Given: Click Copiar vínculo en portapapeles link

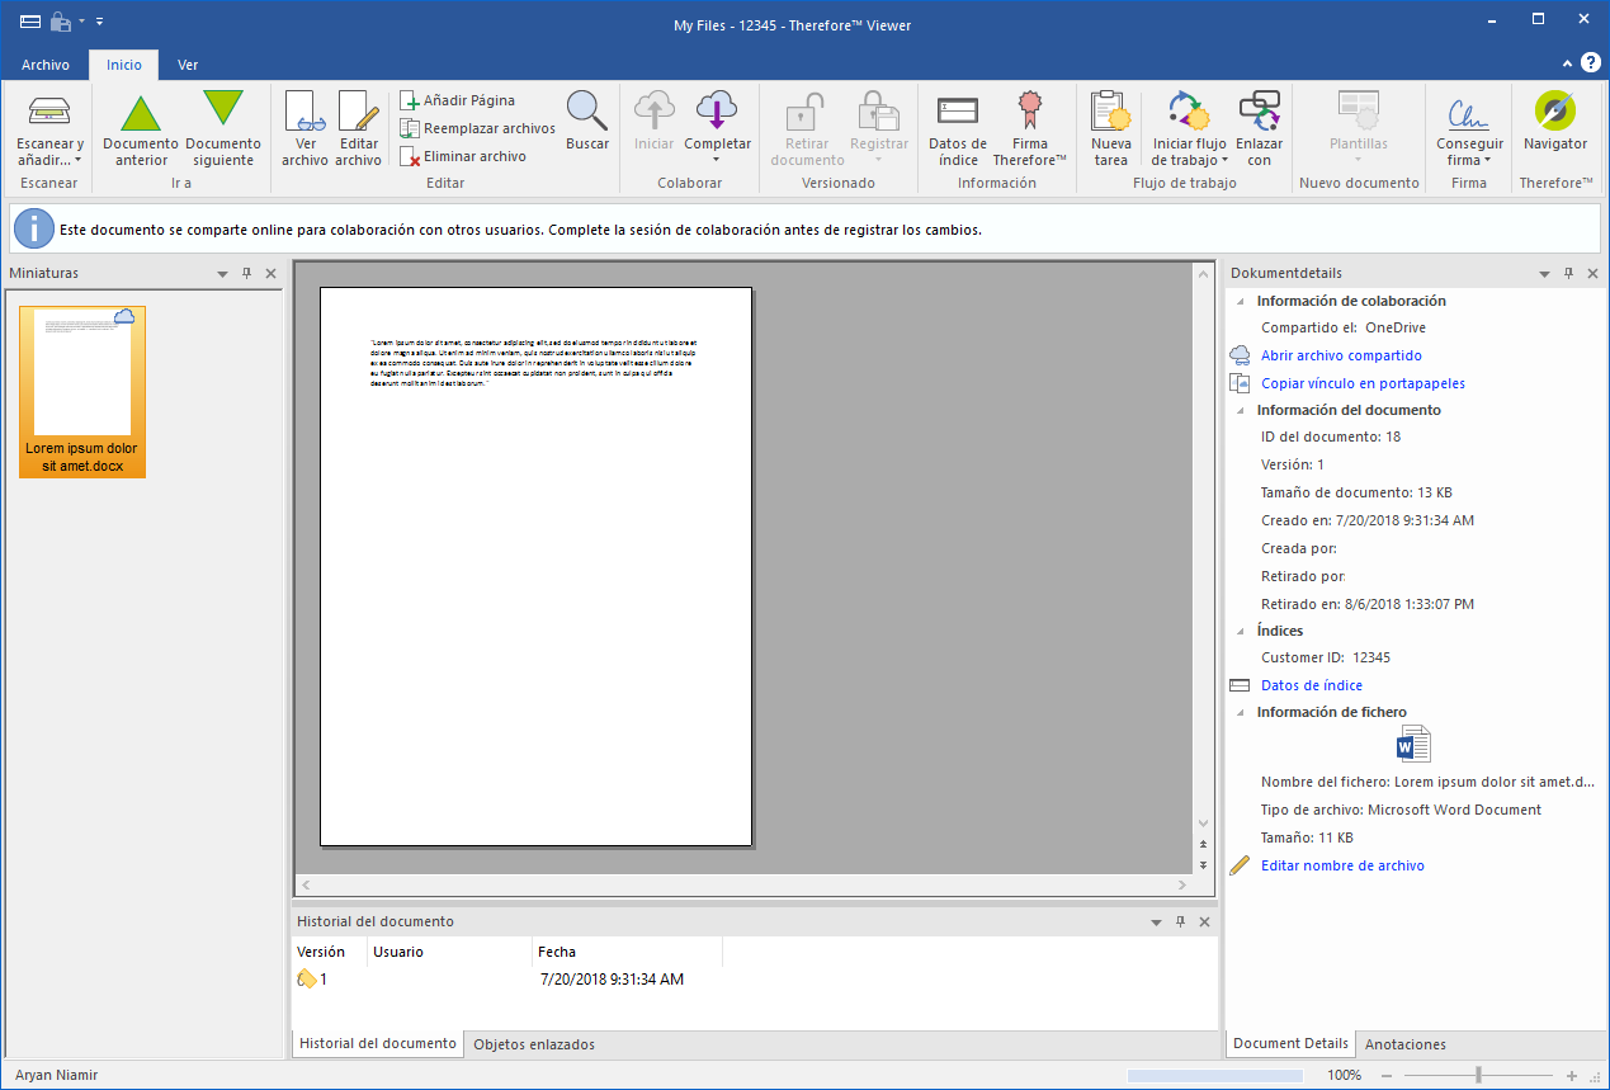Looking at the screenshot, I should click(1362, 383).
